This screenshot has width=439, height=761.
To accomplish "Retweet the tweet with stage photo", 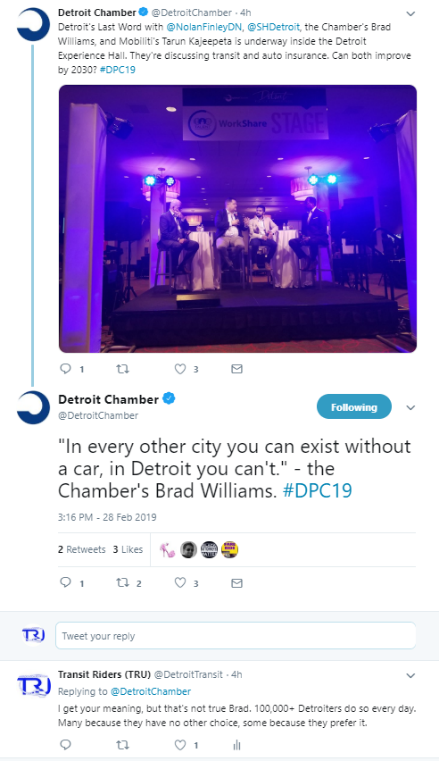I will tap(123, 369).
